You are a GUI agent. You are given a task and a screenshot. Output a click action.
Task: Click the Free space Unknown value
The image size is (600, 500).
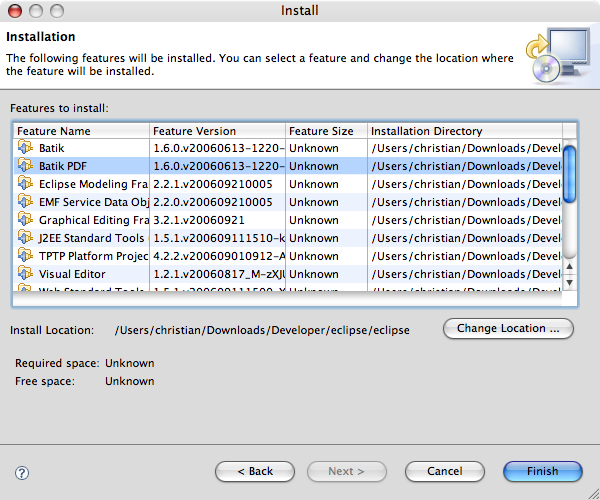pyautogui.click(x=130, y=381)
